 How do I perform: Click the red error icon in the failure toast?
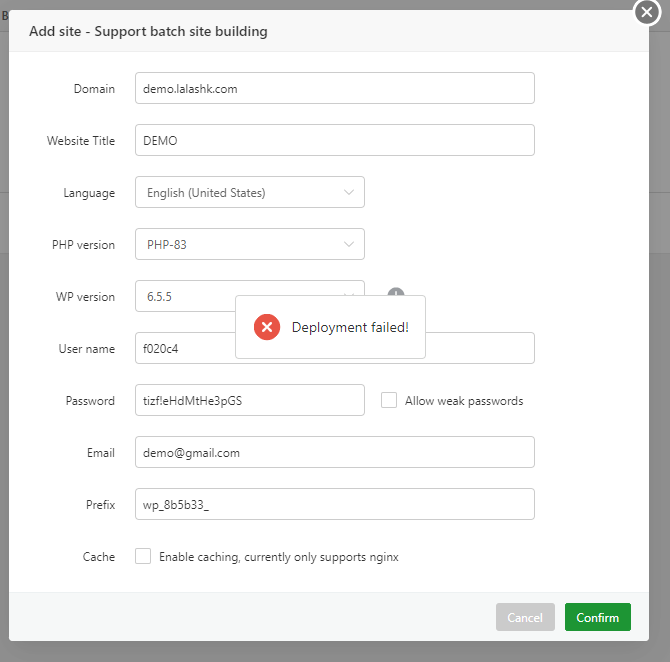click(266, 327)
